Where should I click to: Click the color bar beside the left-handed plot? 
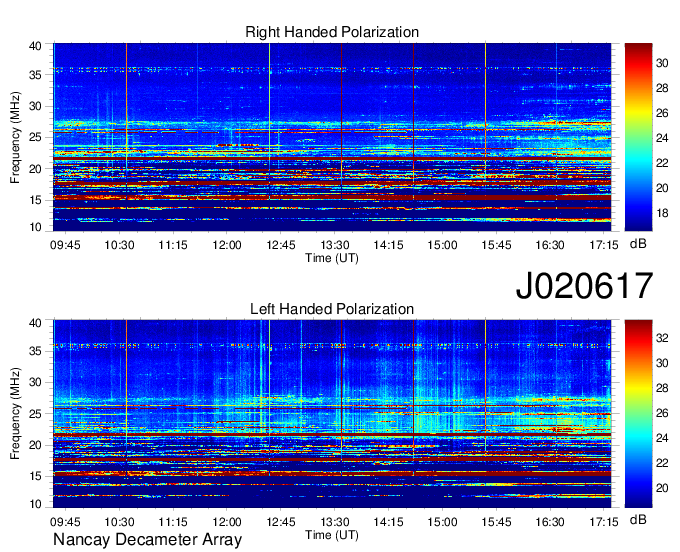638,414
